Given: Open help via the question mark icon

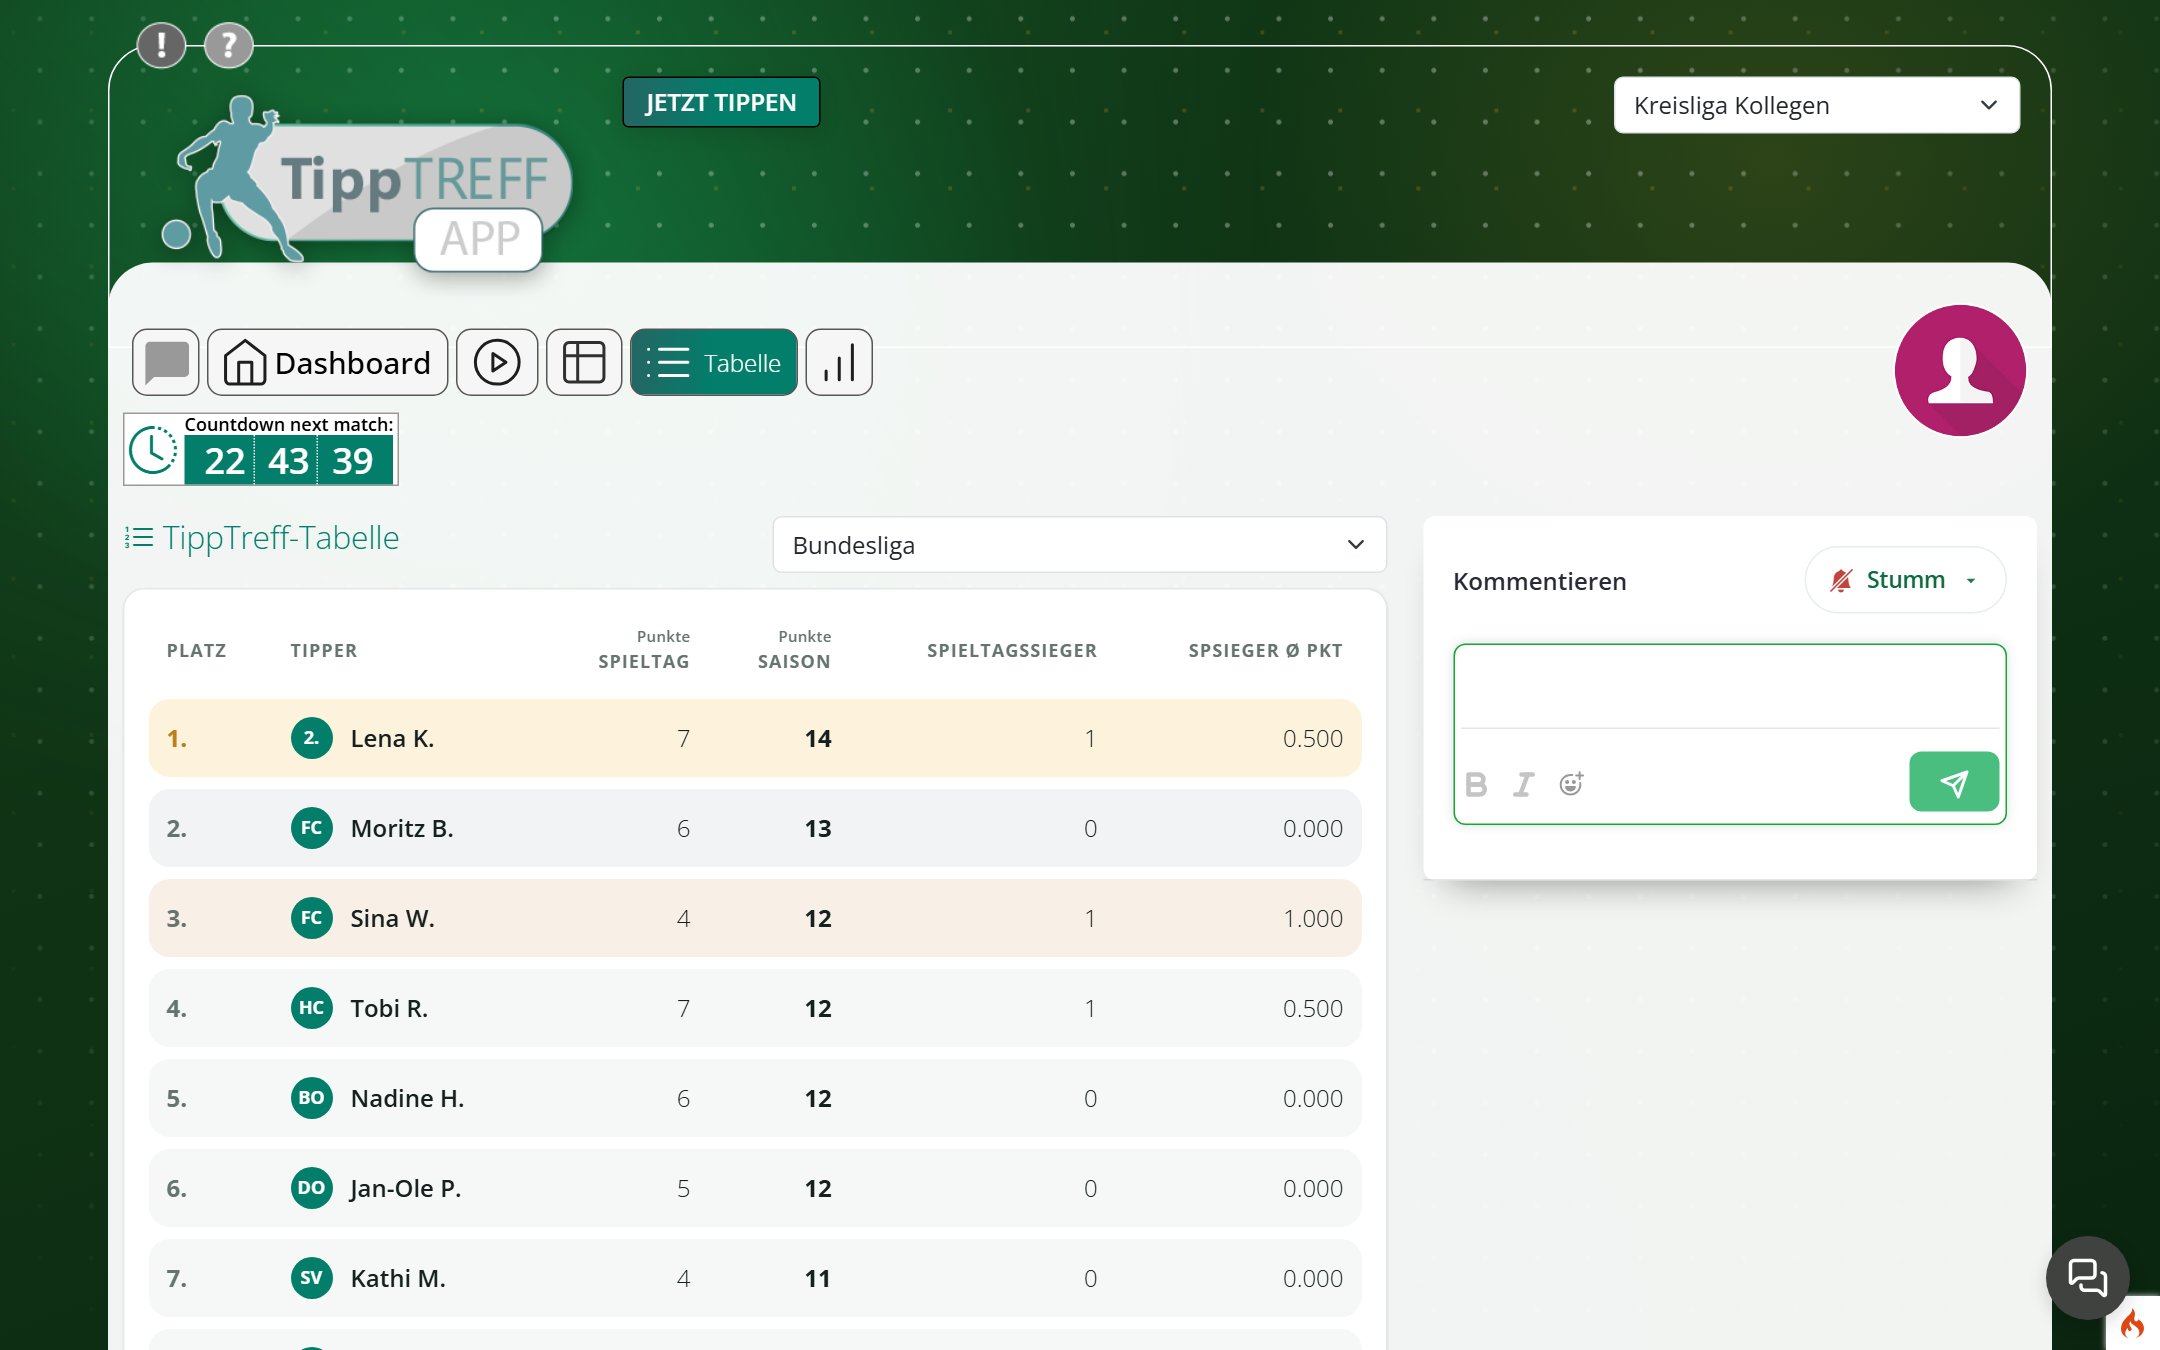Looking at the screenshot, I should (x=229, y=45).
